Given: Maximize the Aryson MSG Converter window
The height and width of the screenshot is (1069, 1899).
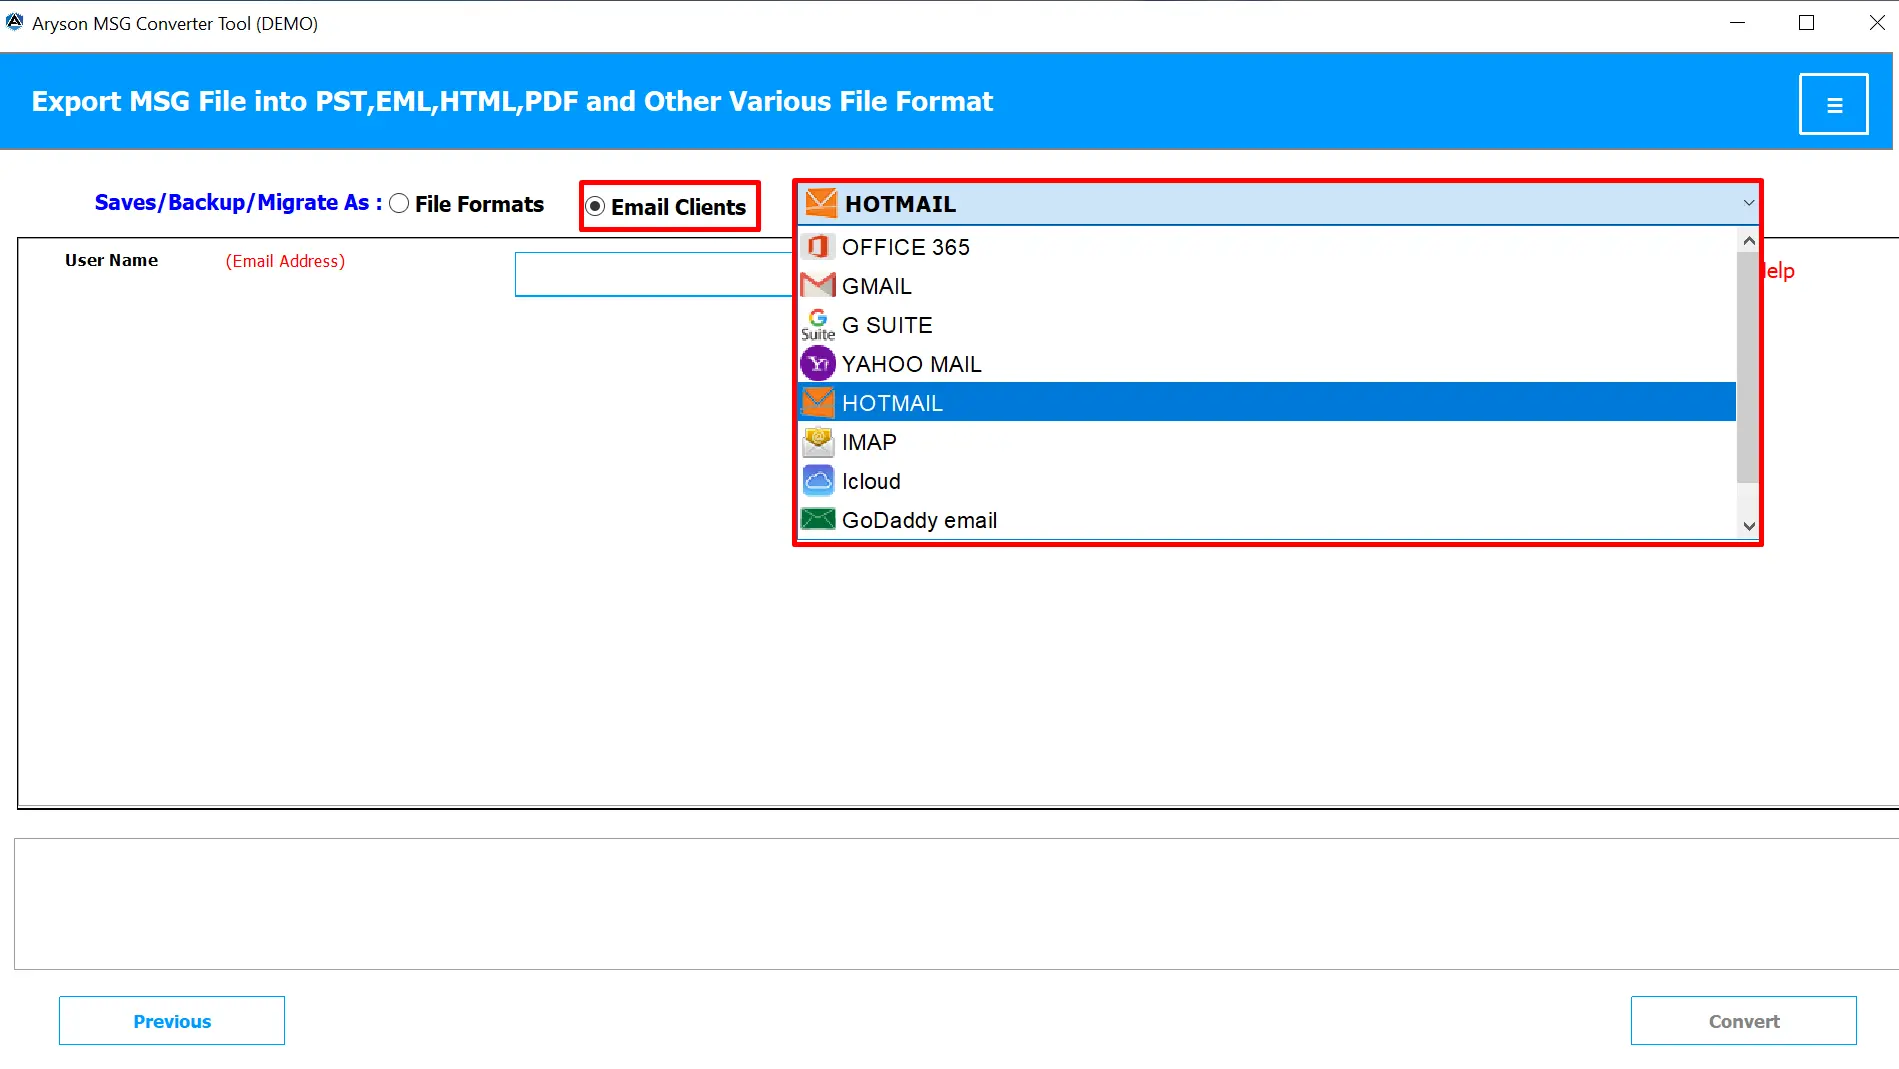Looking at the screenshot, I should (x=1806, y=22).
